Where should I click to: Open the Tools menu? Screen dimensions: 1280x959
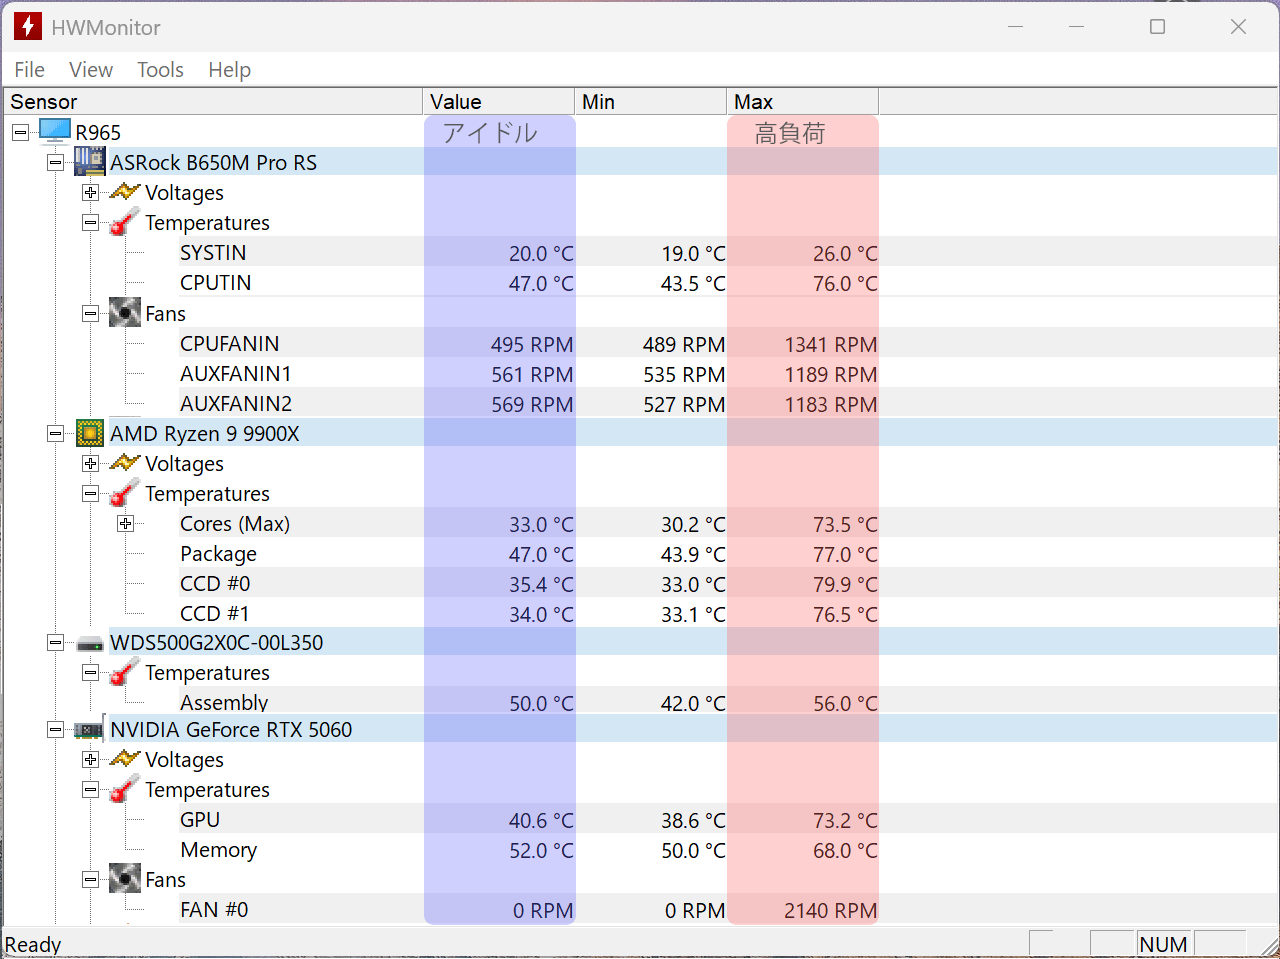pos(160,70)
